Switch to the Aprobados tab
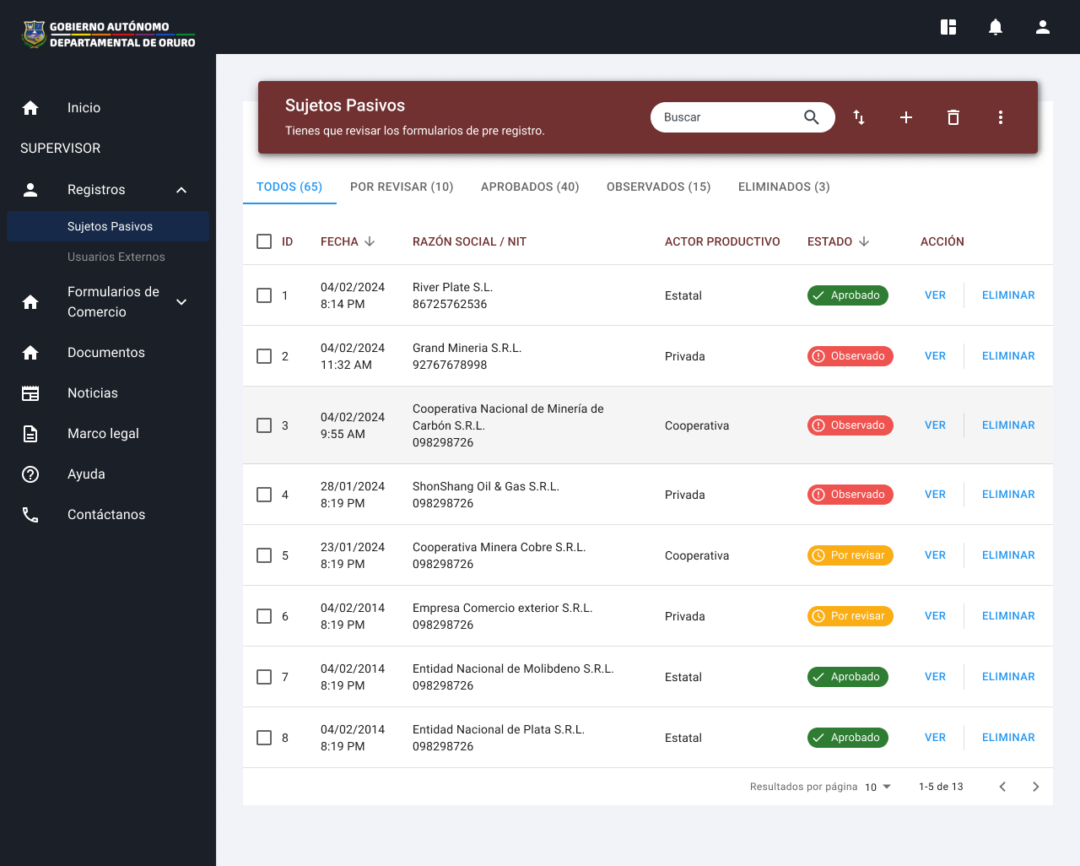The image size is (1080, 866). [529, 187]
